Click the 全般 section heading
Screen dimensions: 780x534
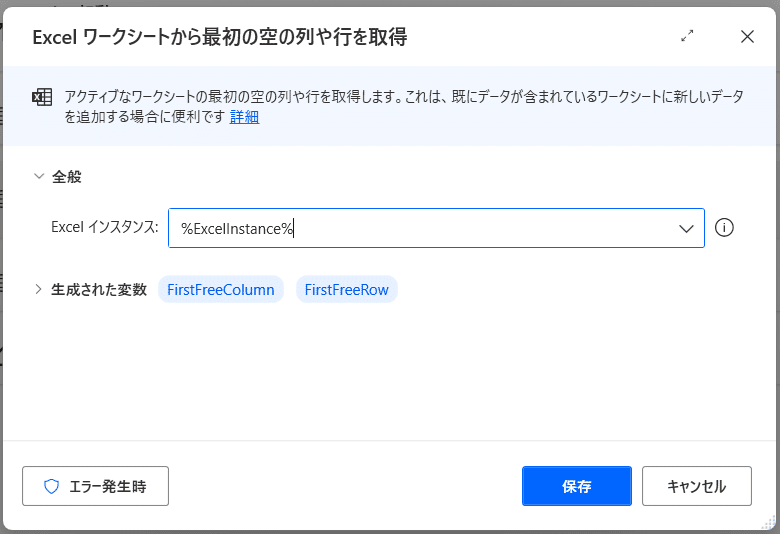tap(67, 177)
